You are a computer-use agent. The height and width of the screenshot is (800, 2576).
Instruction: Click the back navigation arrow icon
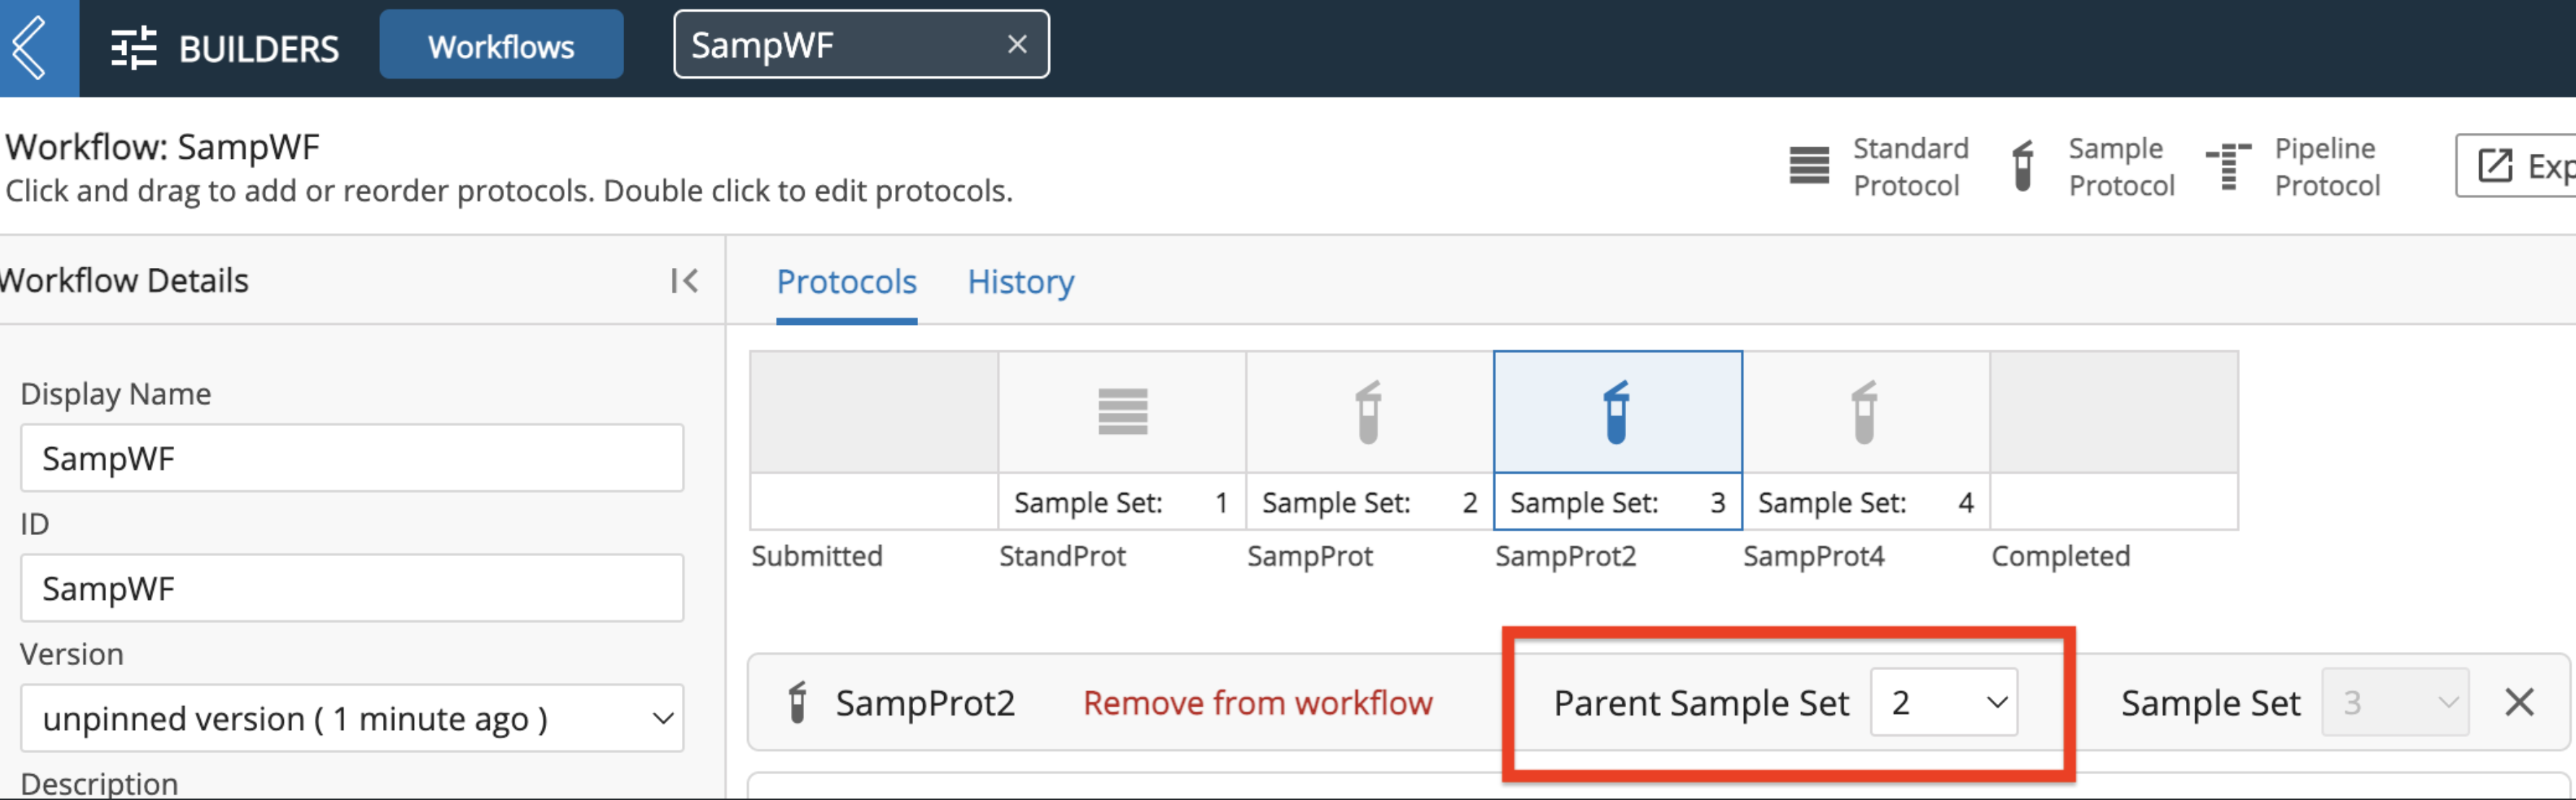pos(36,44)
